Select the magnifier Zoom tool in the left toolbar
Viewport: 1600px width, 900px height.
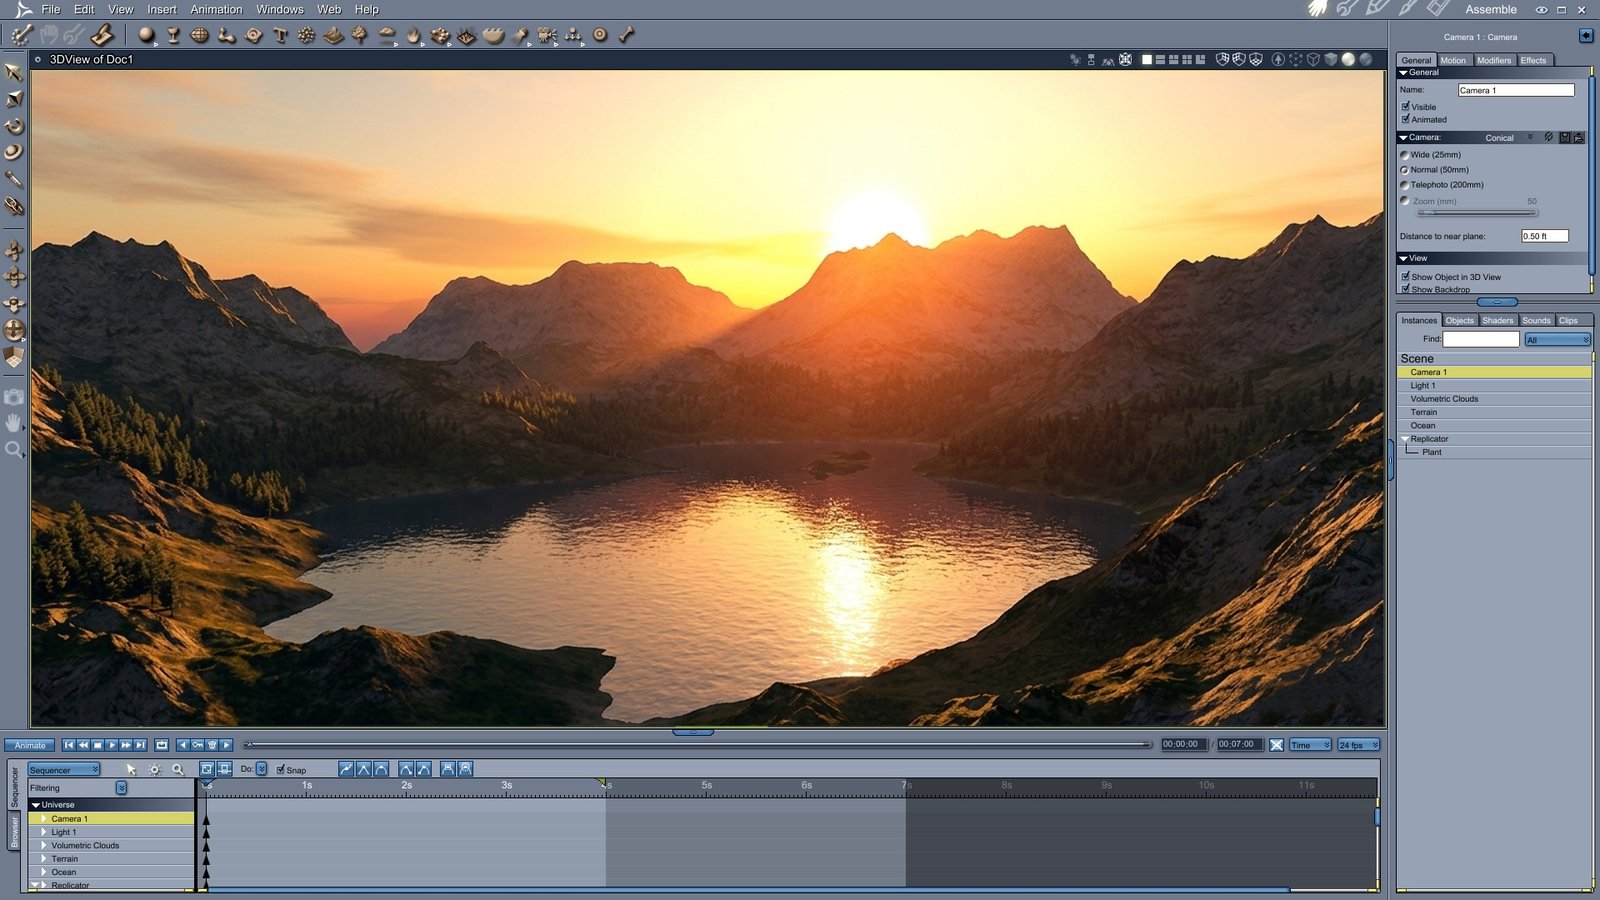pos(14,450)
